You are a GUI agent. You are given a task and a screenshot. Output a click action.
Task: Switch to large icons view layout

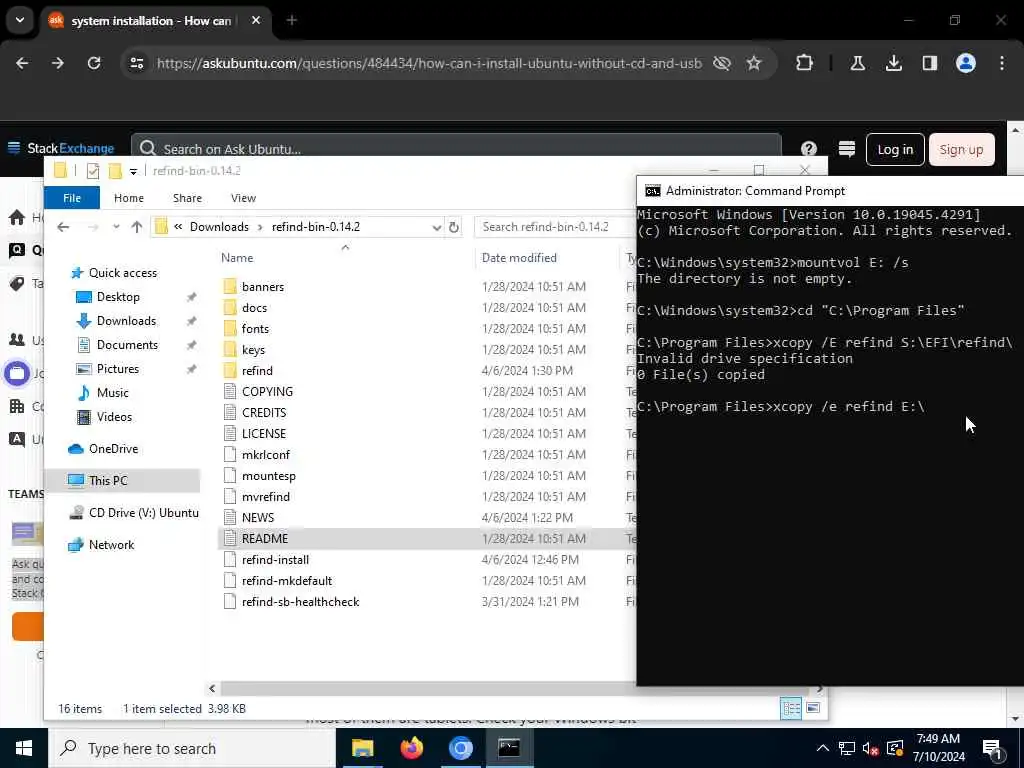[812, 708]
